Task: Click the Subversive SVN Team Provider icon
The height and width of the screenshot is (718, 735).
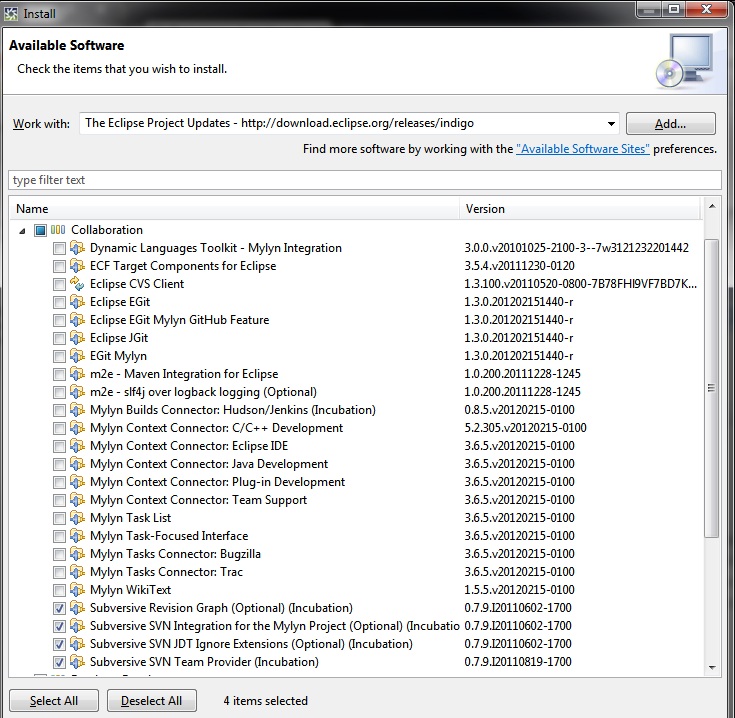Action: 77,662
